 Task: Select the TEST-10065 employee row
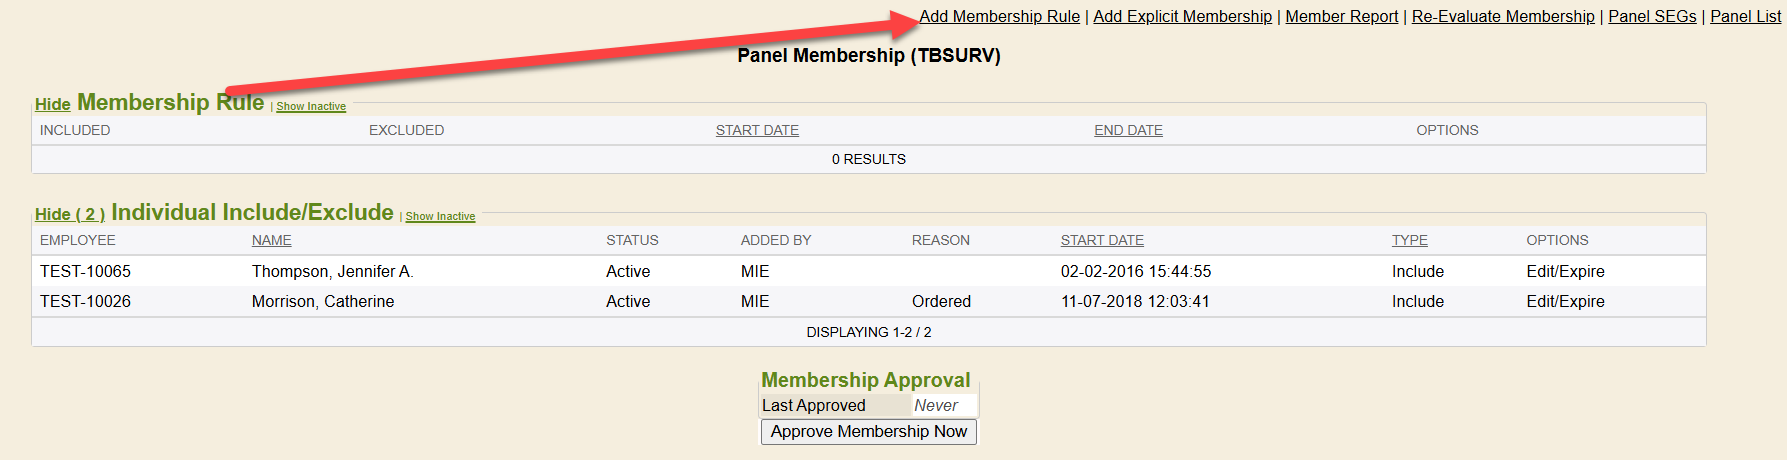click(x=85, y=271)
